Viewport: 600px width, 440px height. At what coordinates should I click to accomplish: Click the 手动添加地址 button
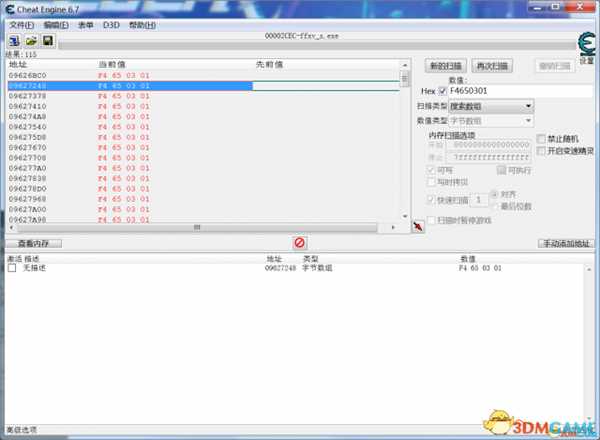(x=565, y=243)
